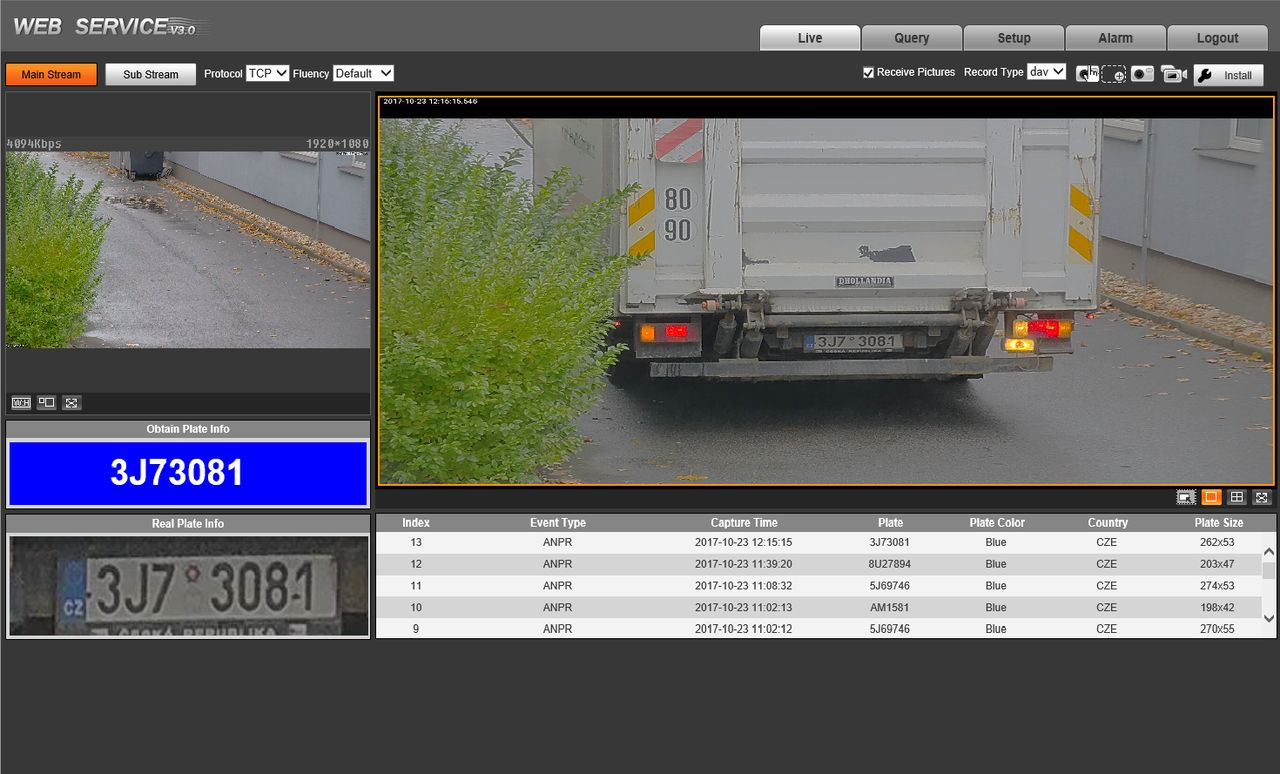Switch main video to four-pane grid layout
Viewport: 1280px width, 774px height.
pyautogui.click(x=1237, y=497)
